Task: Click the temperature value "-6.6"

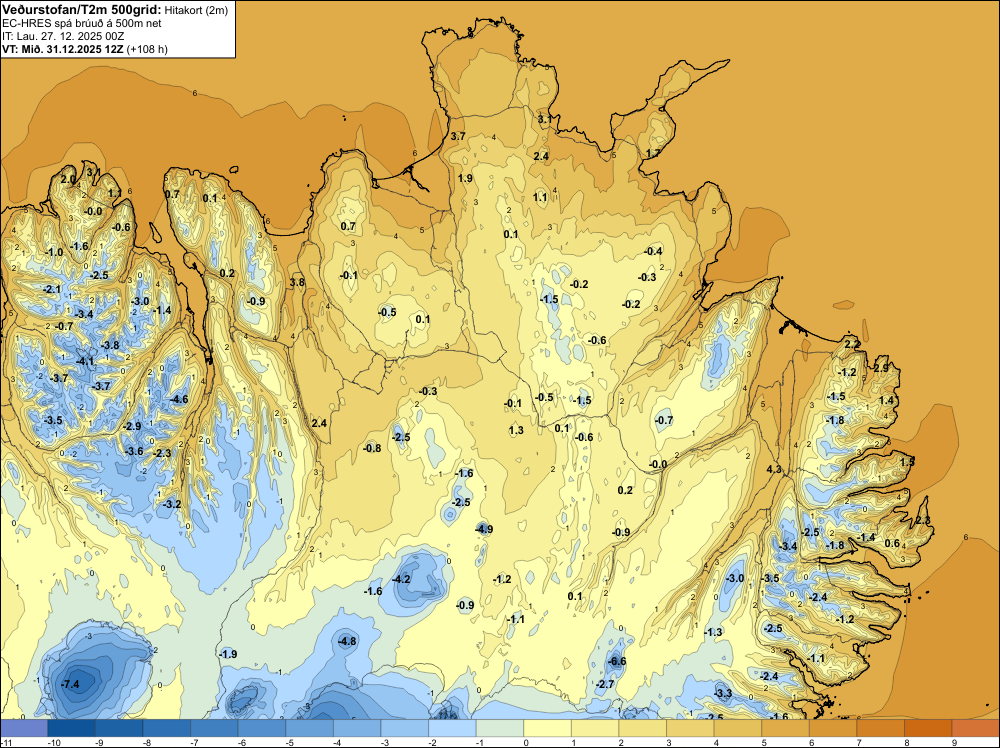Action: (x=617, y=661)
